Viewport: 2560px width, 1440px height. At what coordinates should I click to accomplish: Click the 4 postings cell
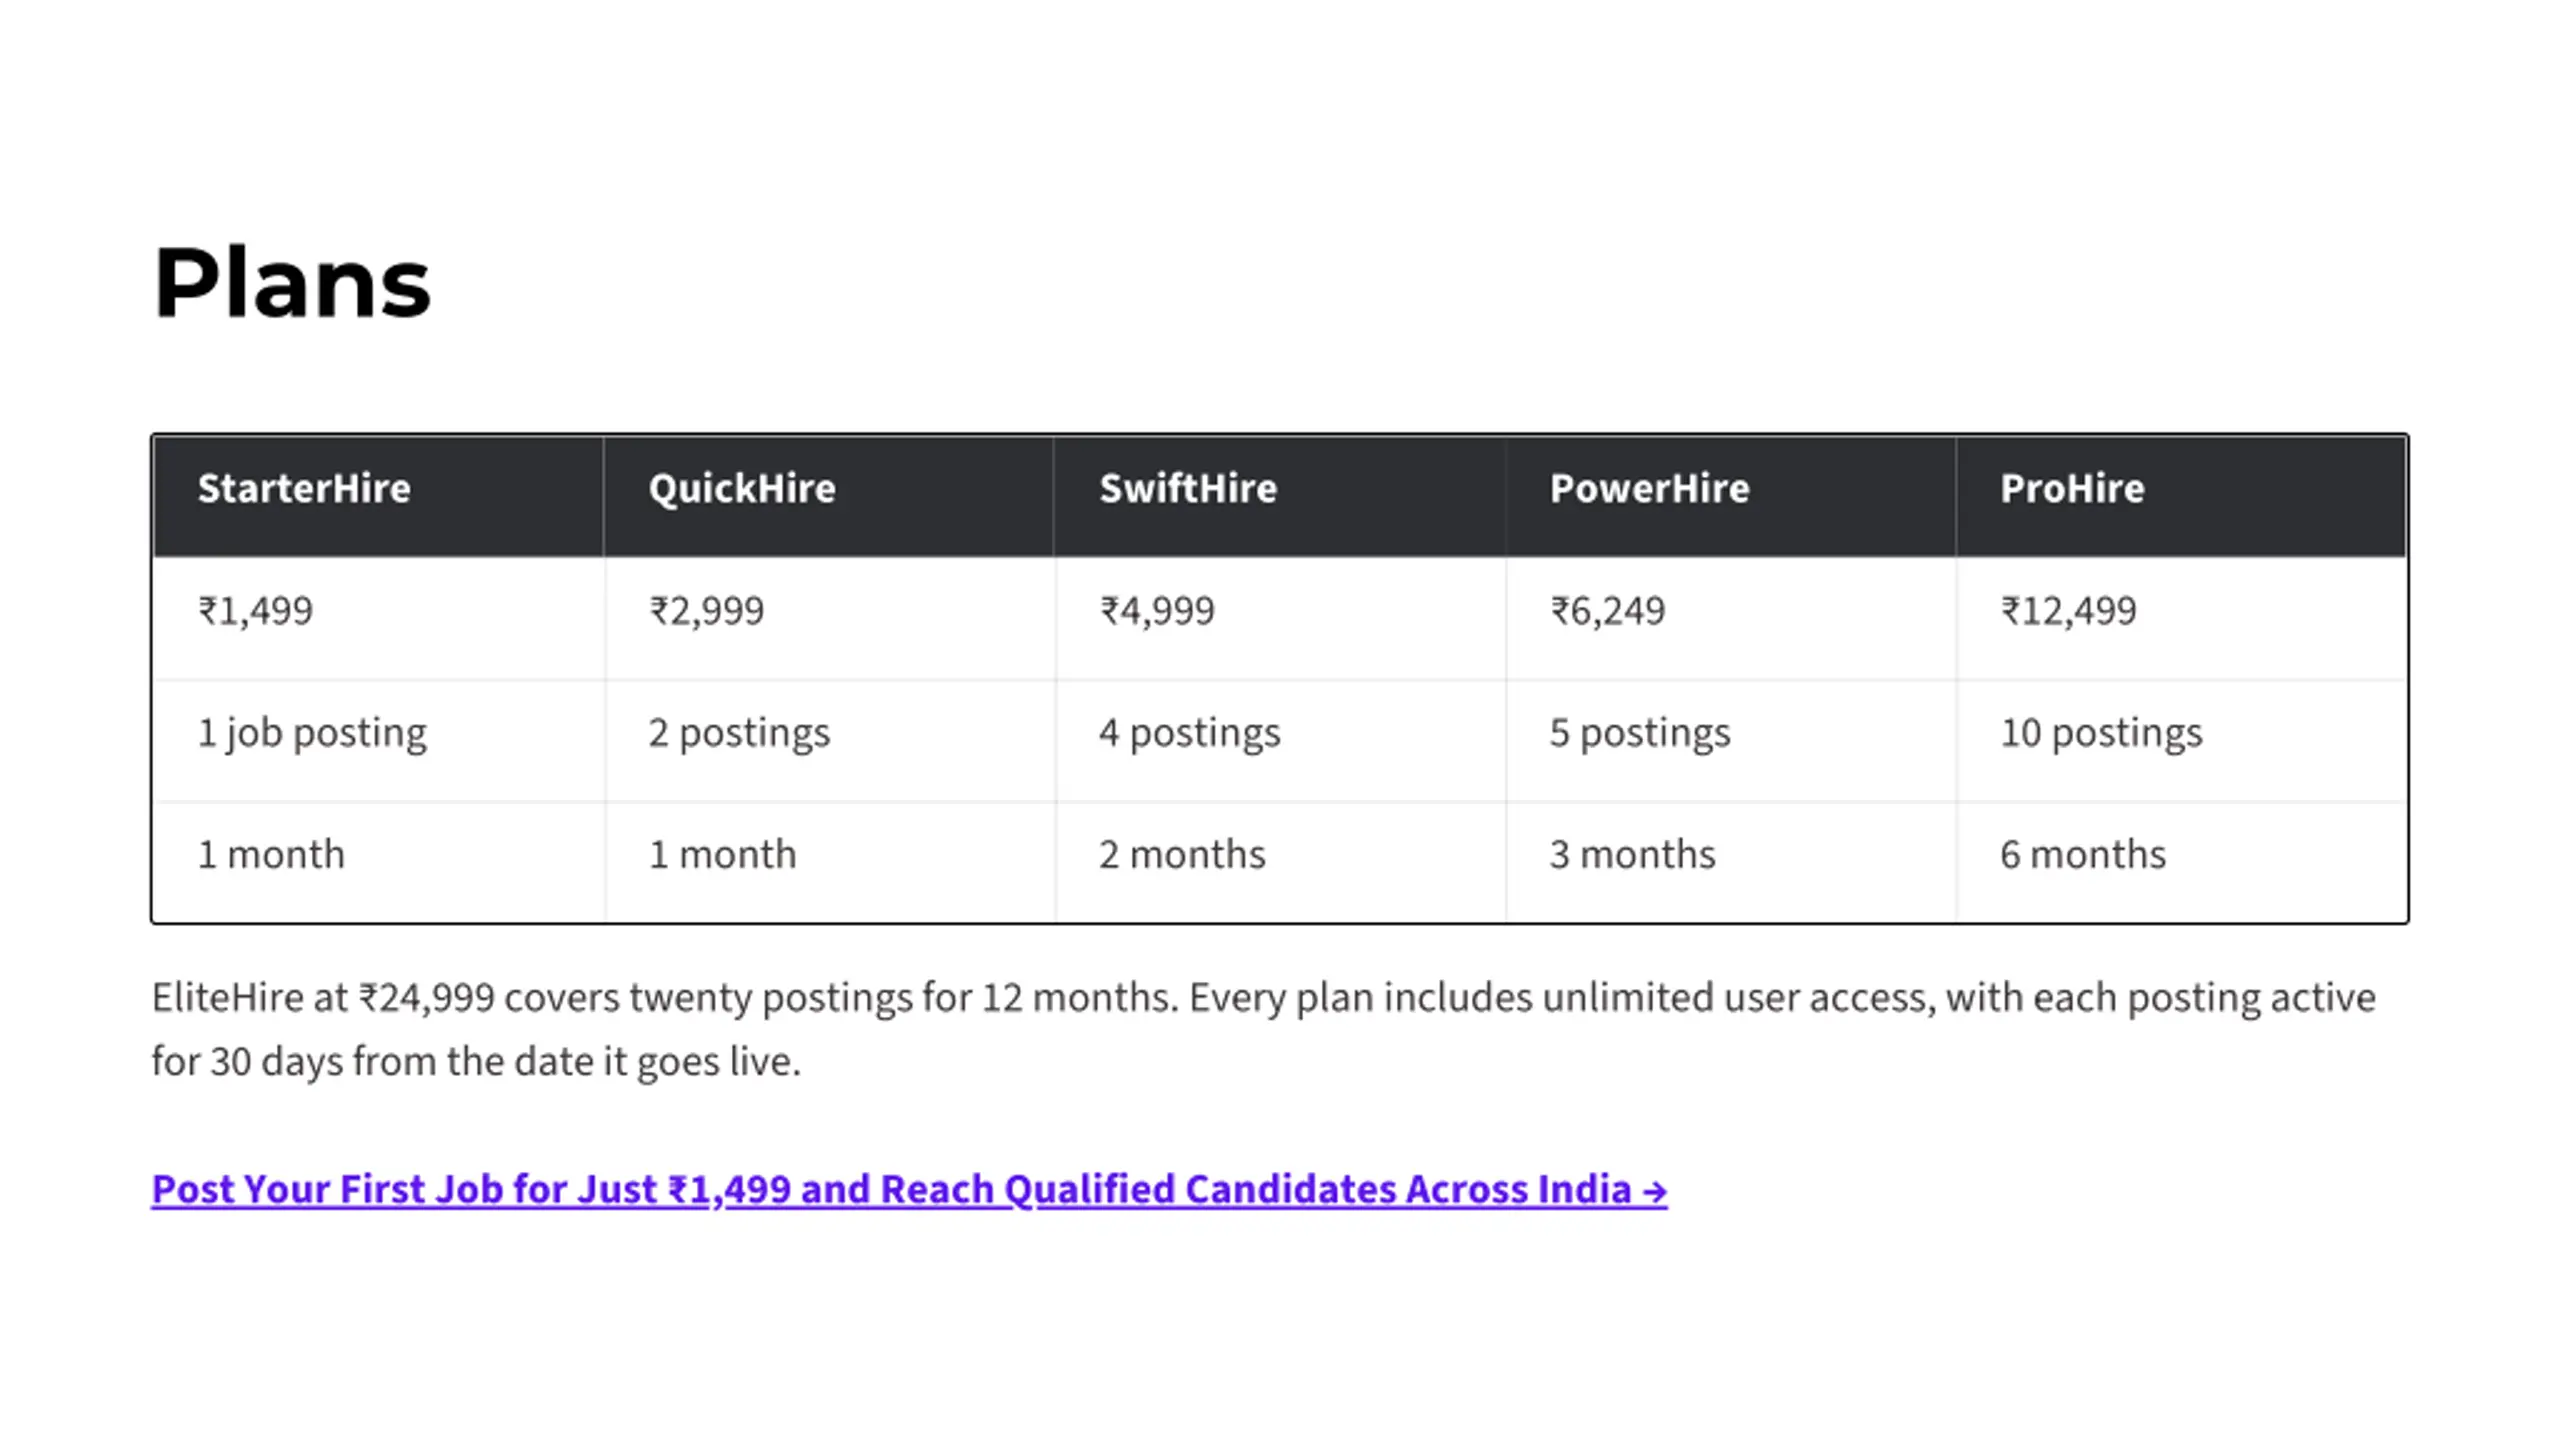[1280, 740]
